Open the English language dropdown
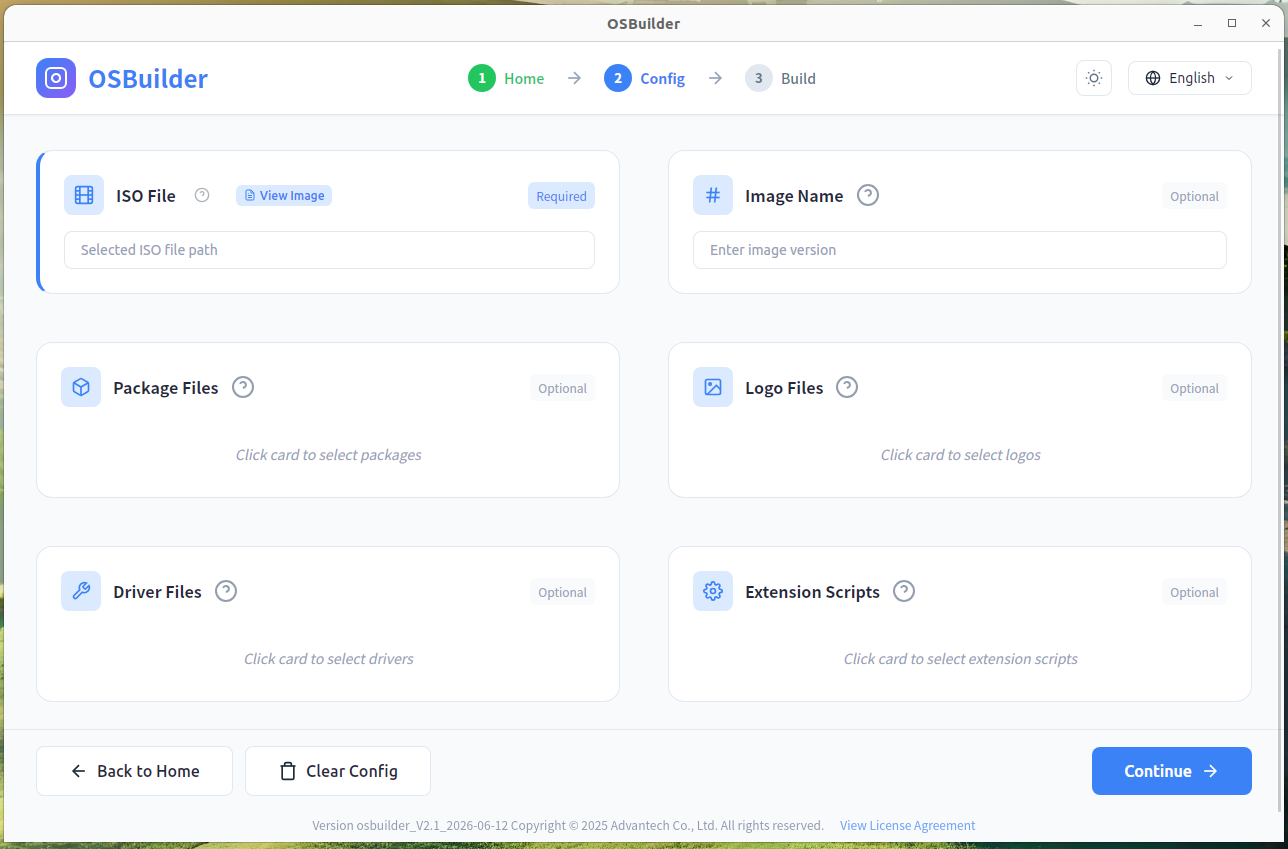The height and width of the screenshot is (849, 1288). coord(1190,78)
